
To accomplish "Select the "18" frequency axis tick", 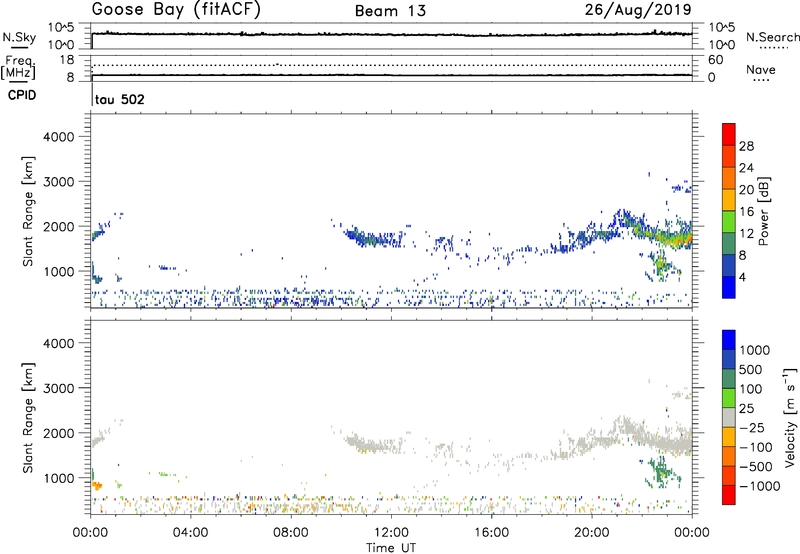I will tap(67, 60).
